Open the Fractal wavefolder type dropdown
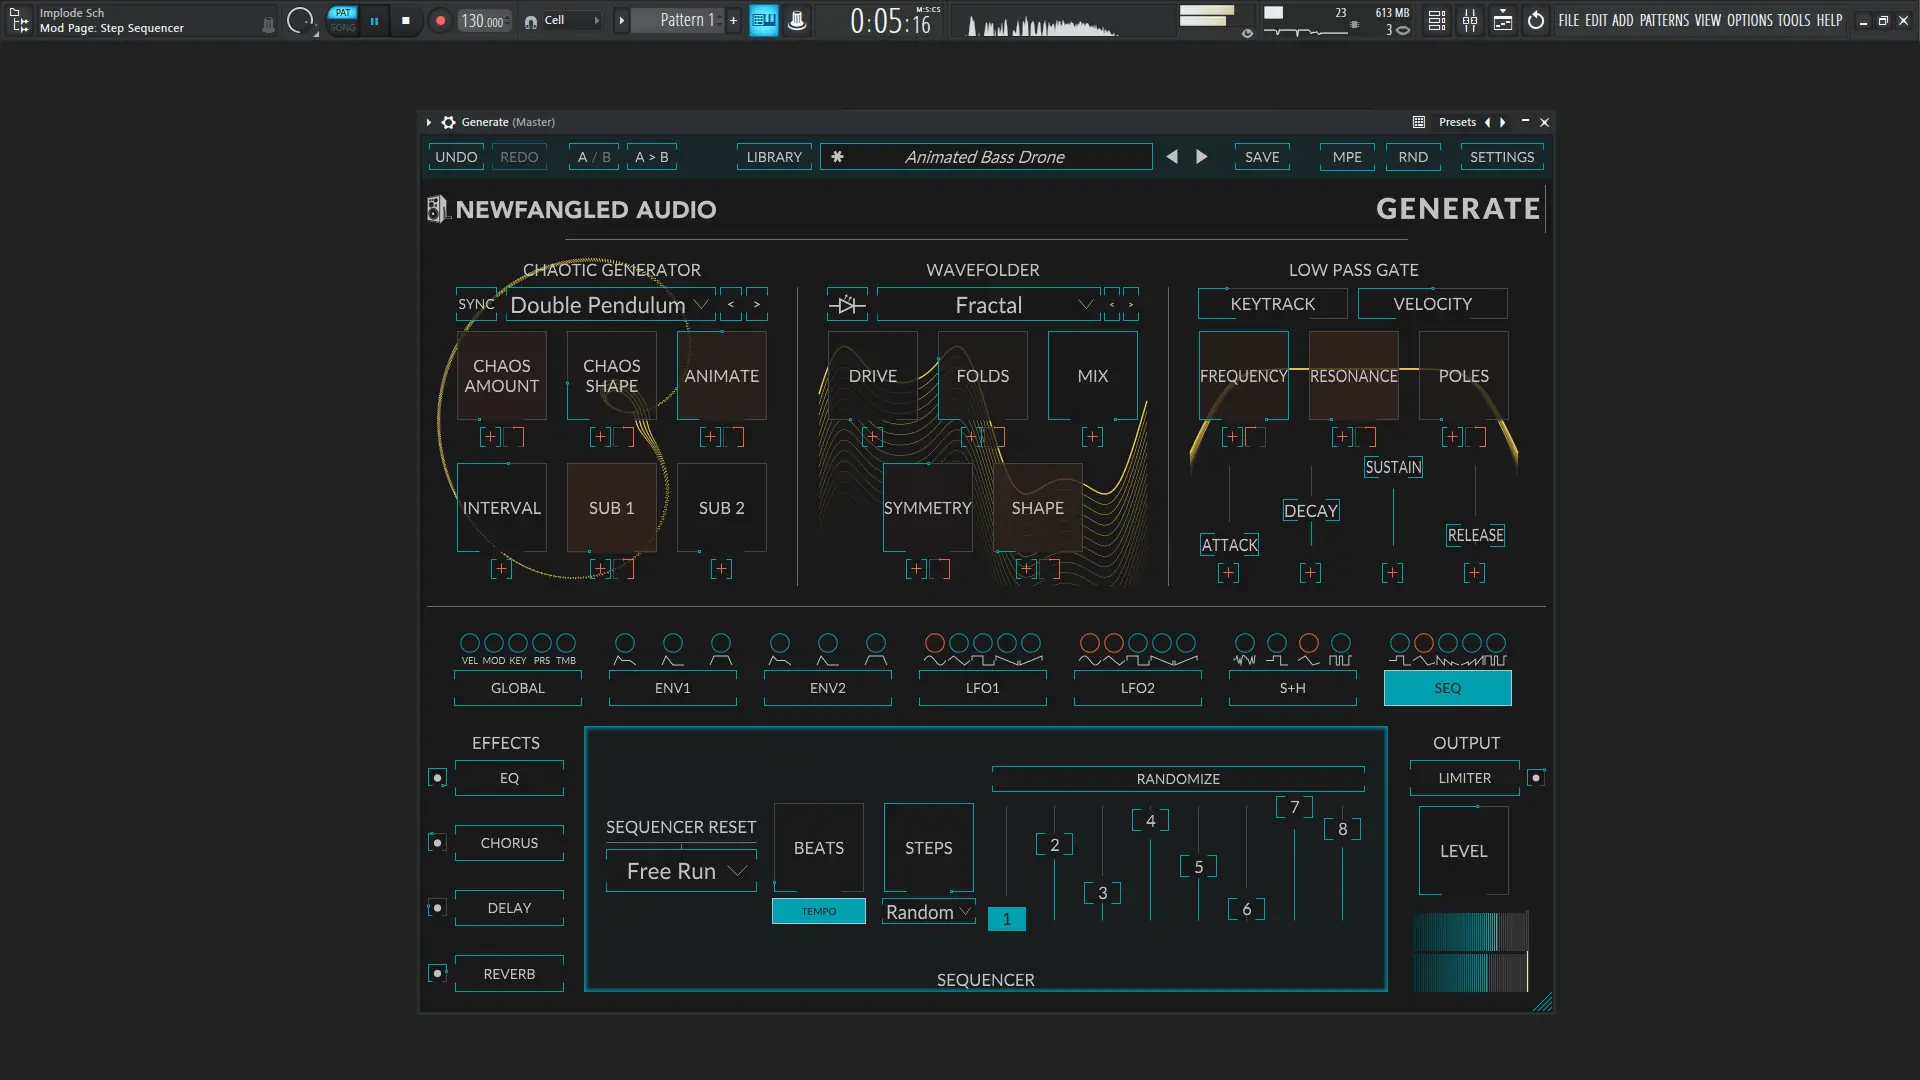This screenshot has width=1920, height=1080. click(x=988, y=305)
